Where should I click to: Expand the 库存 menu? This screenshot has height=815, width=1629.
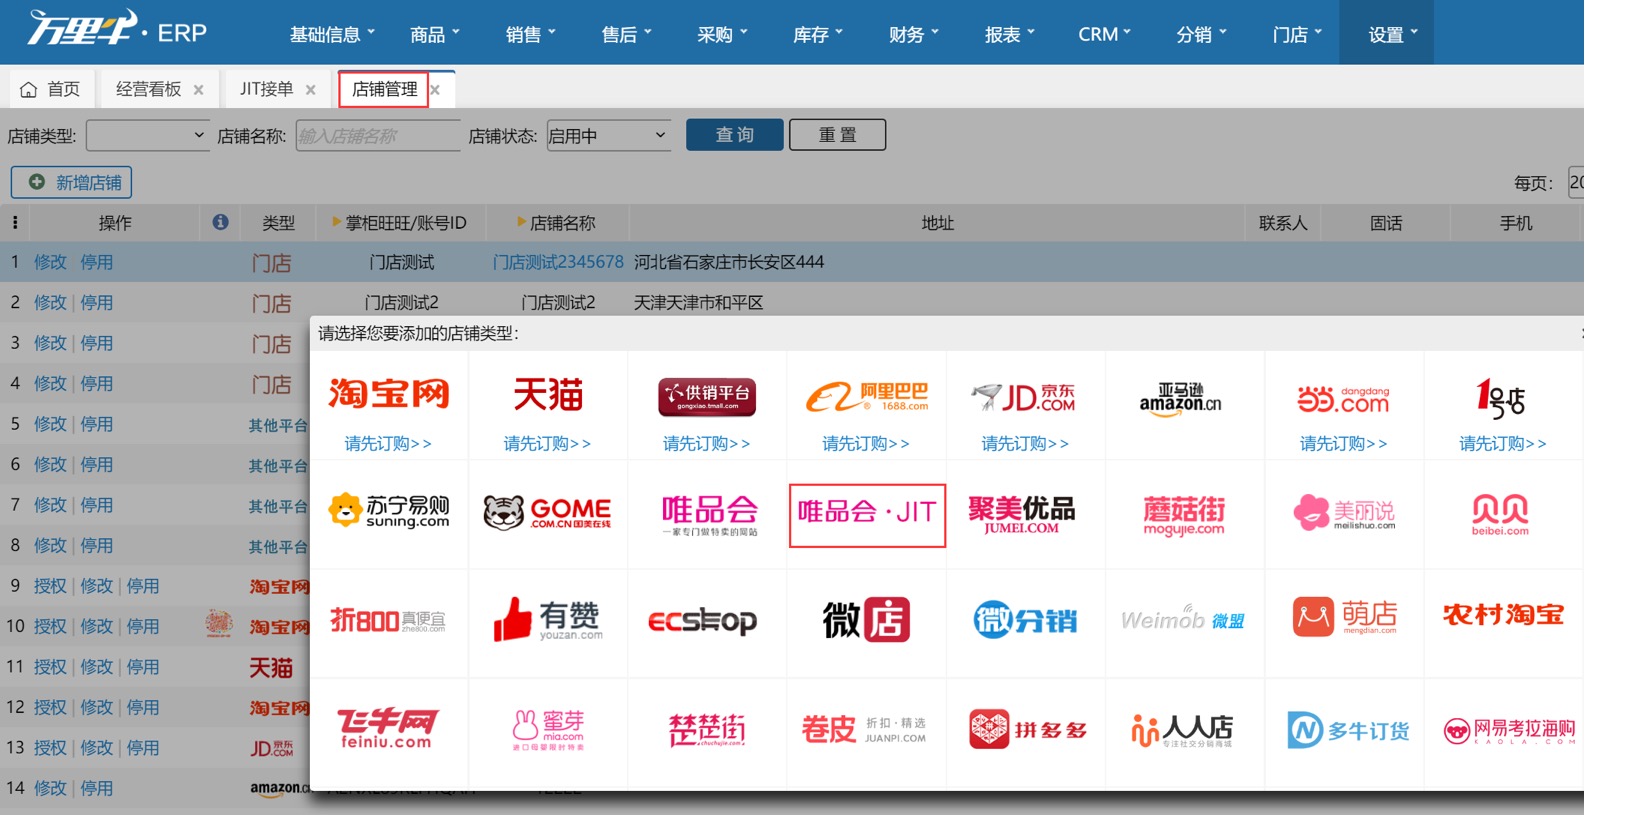pyautogui.click(x=817, y=34)
